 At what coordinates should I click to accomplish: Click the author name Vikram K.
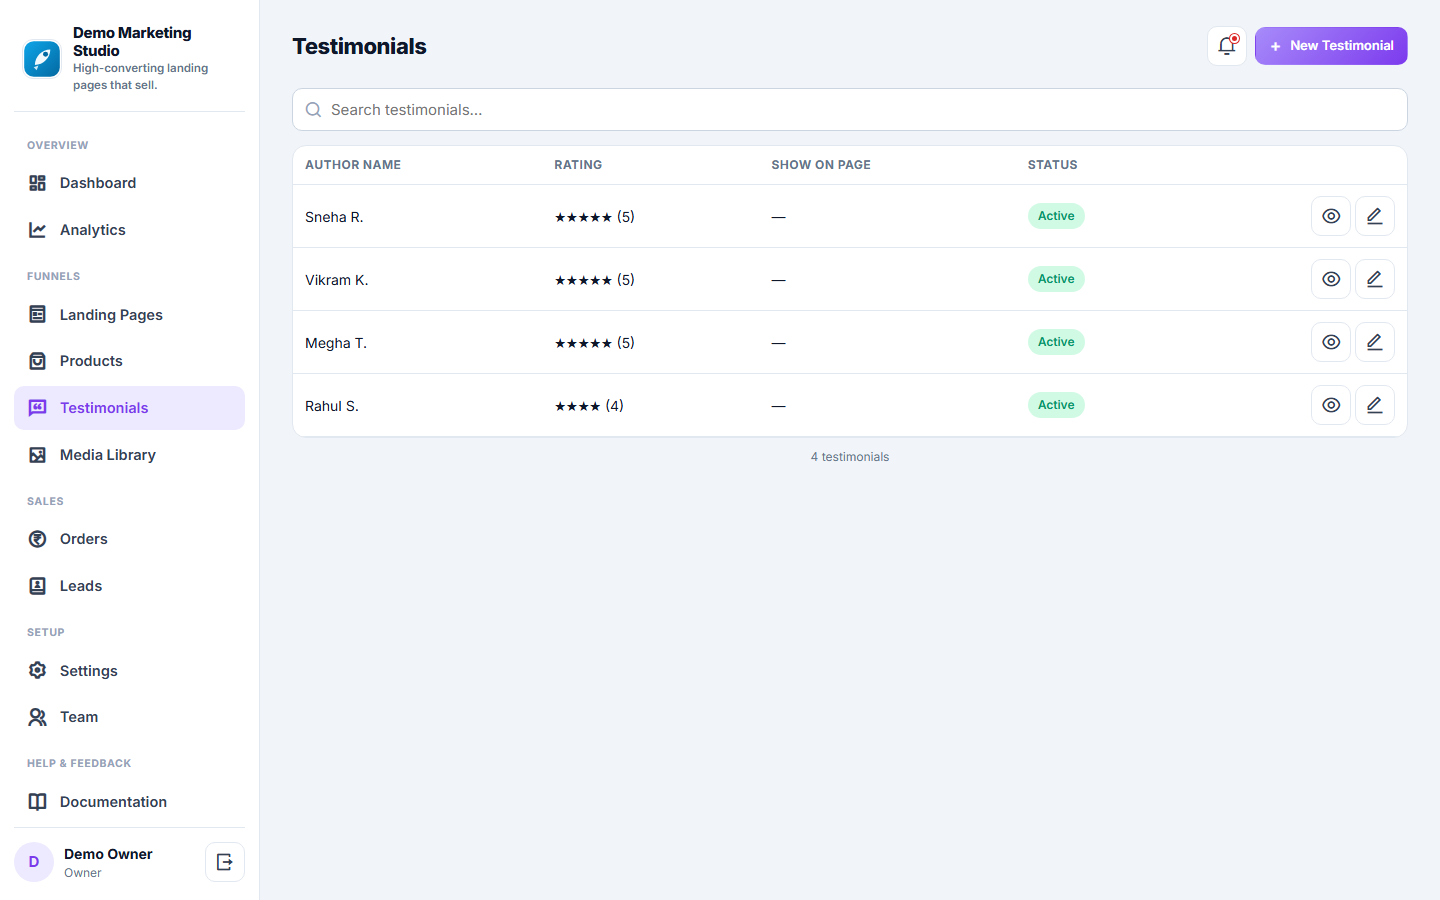click(337, 280)
